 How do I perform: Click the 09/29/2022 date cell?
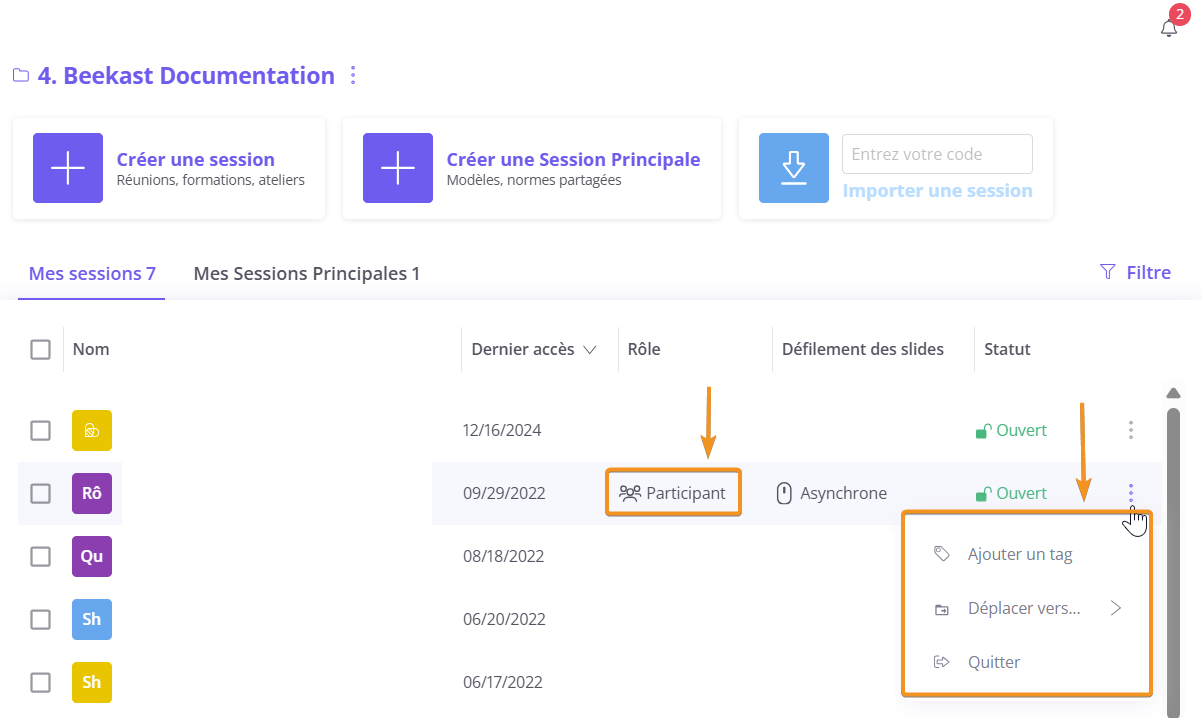click(x=504, y=493)
